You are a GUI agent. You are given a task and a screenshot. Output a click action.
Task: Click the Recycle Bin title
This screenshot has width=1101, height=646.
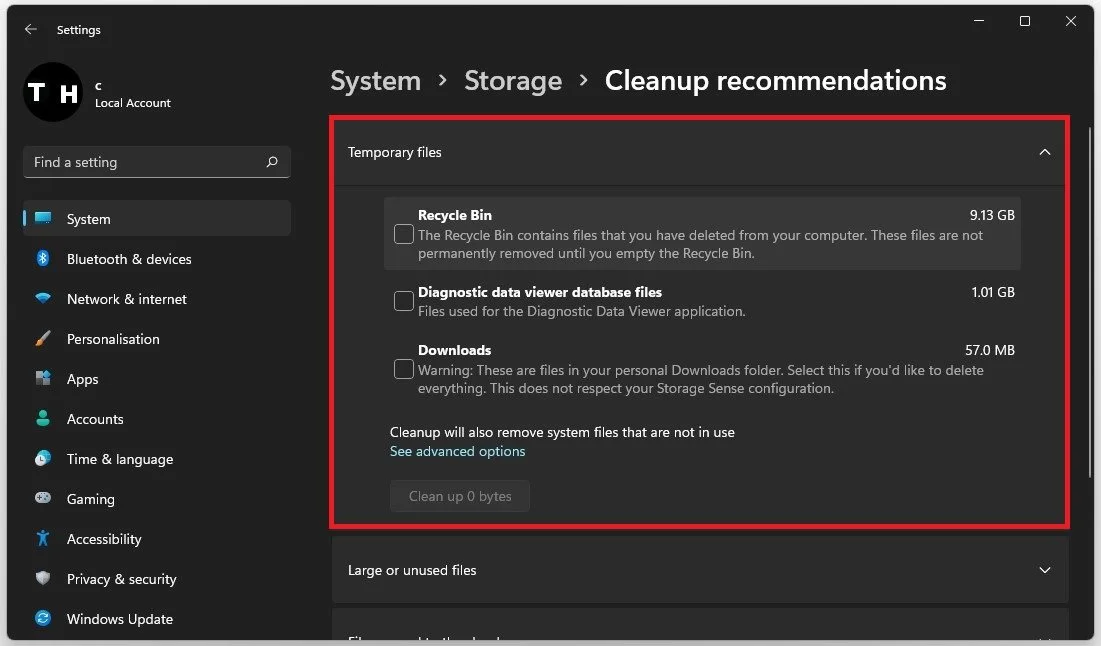tap(455, 216)
